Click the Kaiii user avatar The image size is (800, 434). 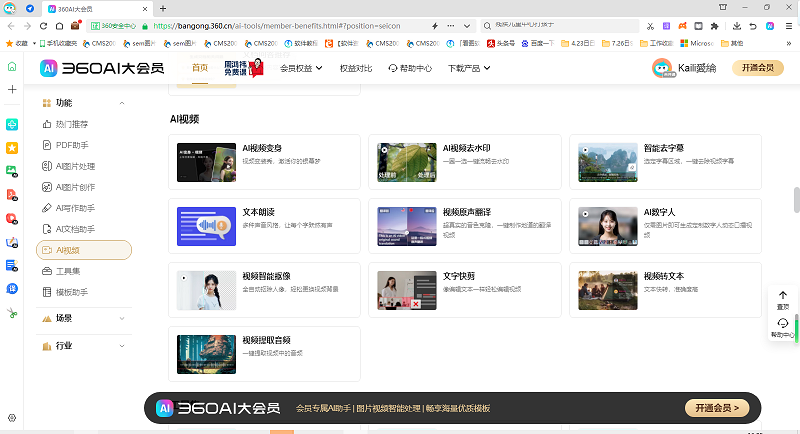[662, 68]
